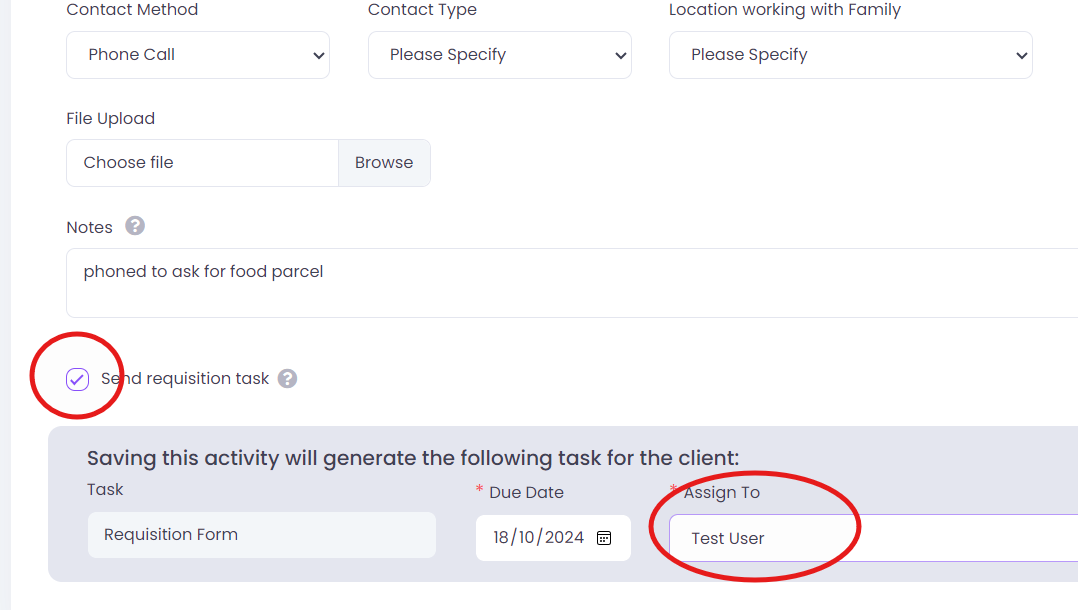Select the year 2024 in Due Date
Screen dimensions: 1078x610
point(564,538)
